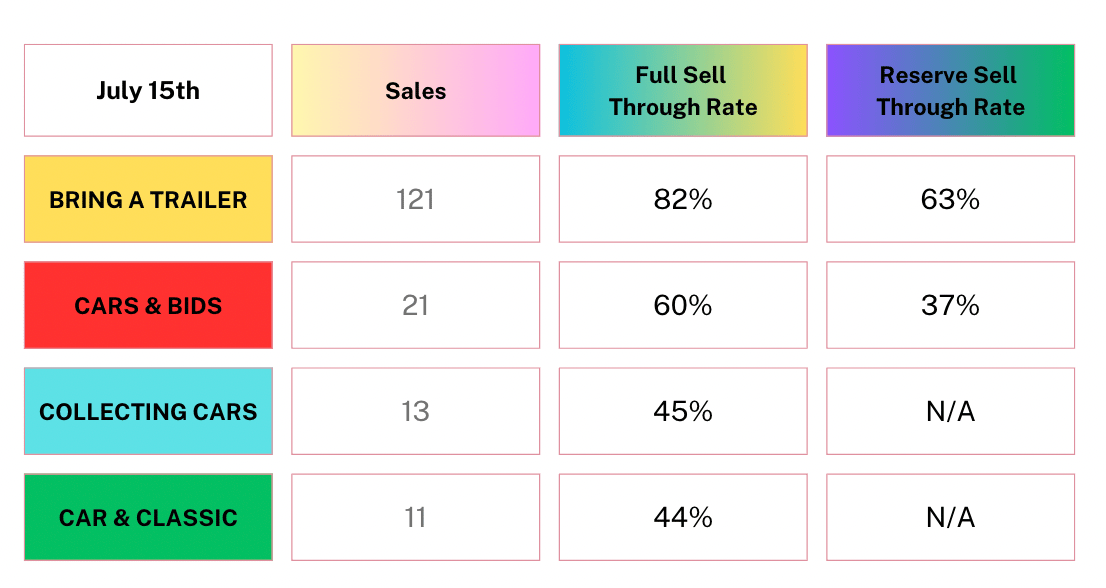Click the 121 sales cell
The image size is (1106, 588).
[x=415, y=199]
